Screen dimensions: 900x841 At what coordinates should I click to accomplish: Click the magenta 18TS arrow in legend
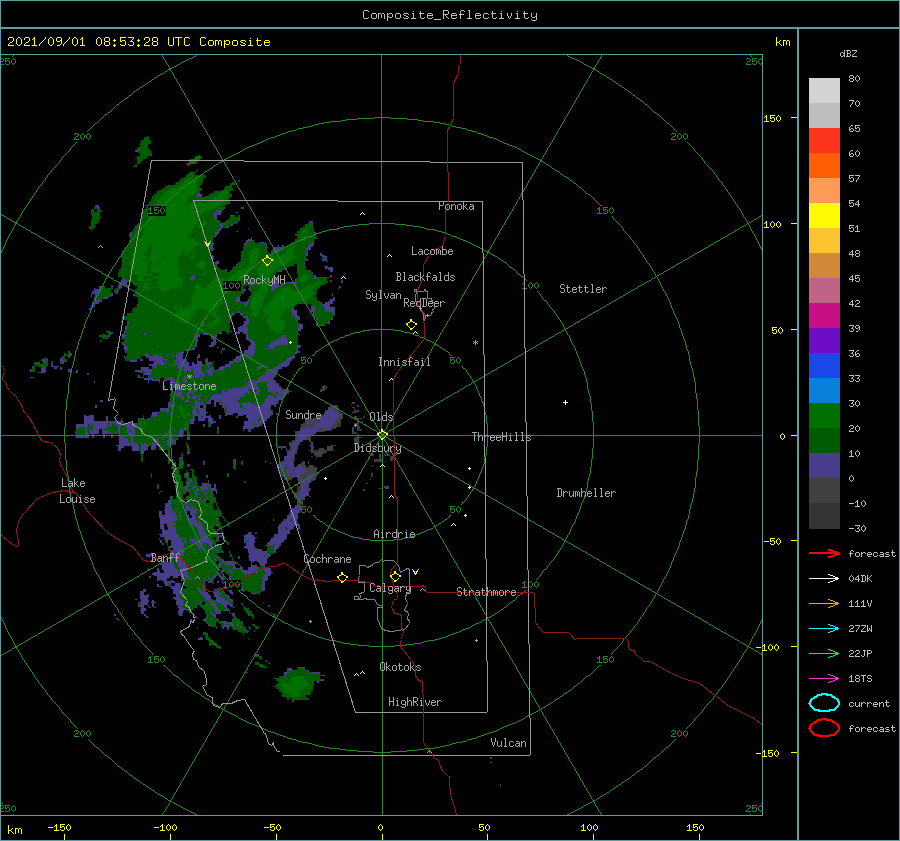tap(824, 679)
